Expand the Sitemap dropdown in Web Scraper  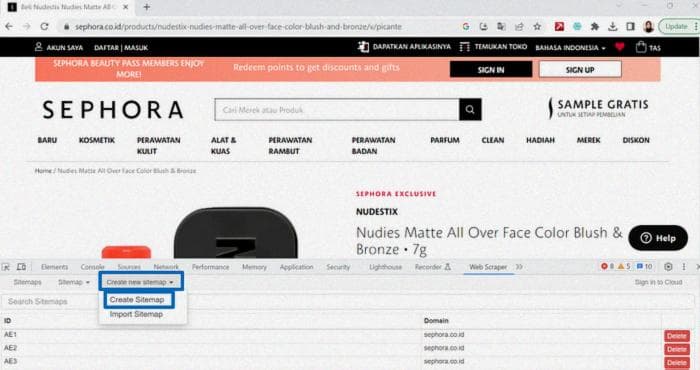coord(74,282)
